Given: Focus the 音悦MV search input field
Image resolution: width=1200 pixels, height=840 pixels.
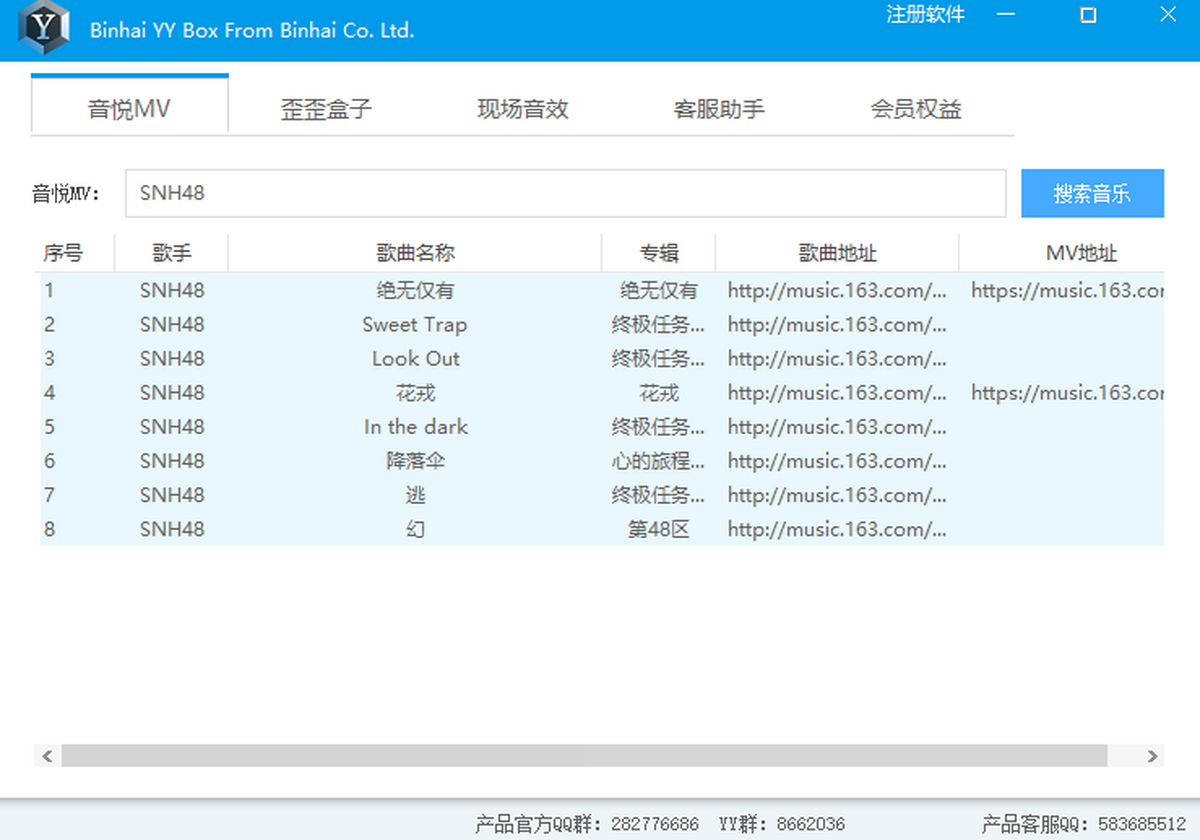Looking at the screenshot, I should coord(565,193).
